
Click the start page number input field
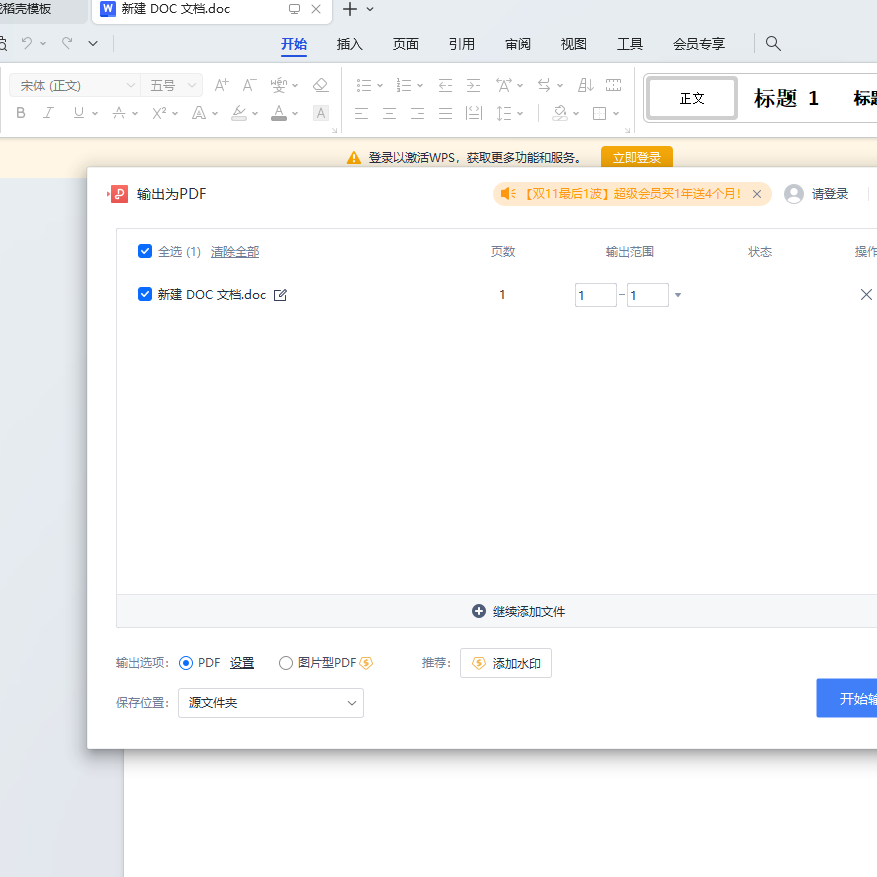595,295
